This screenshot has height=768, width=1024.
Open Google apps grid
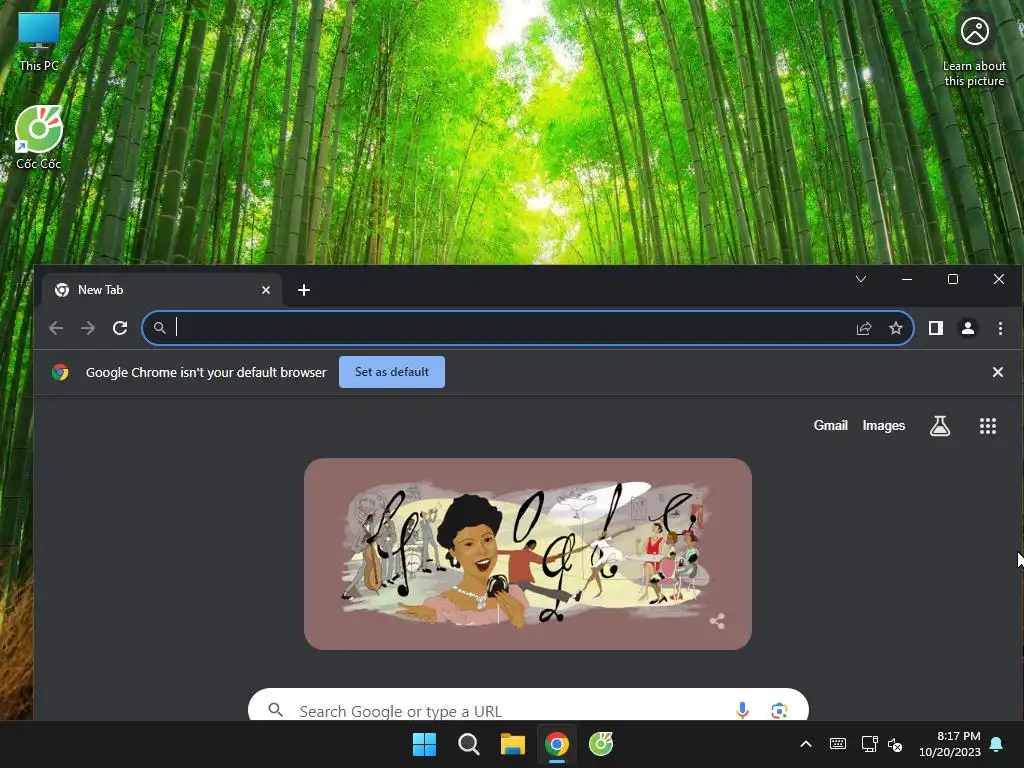click(987, 426)
